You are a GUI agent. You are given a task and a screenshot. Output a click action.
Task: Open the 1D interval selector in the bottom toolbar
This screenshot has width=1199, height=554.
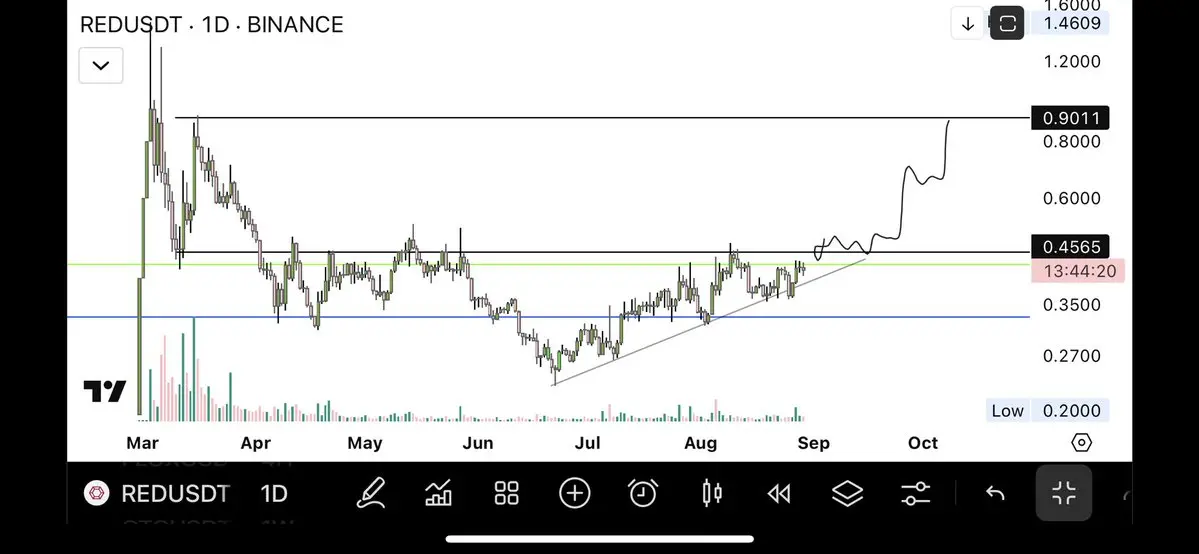pyautogui.click(x=274, y=494)
